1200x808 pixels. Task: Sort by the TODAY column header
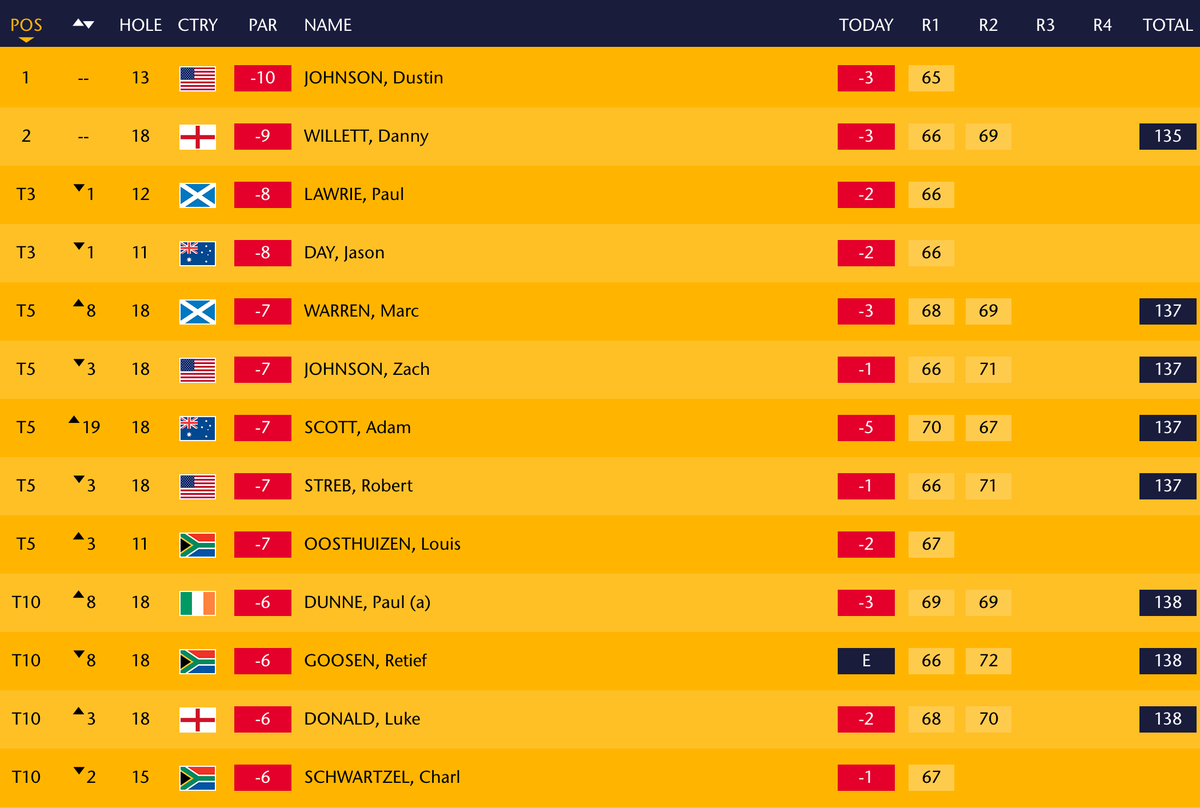pos(866,25)
